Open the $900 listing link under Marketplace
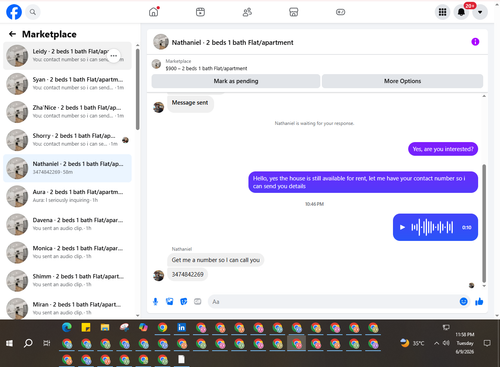This screenshot has width=500, height=367. pos(206,68)
